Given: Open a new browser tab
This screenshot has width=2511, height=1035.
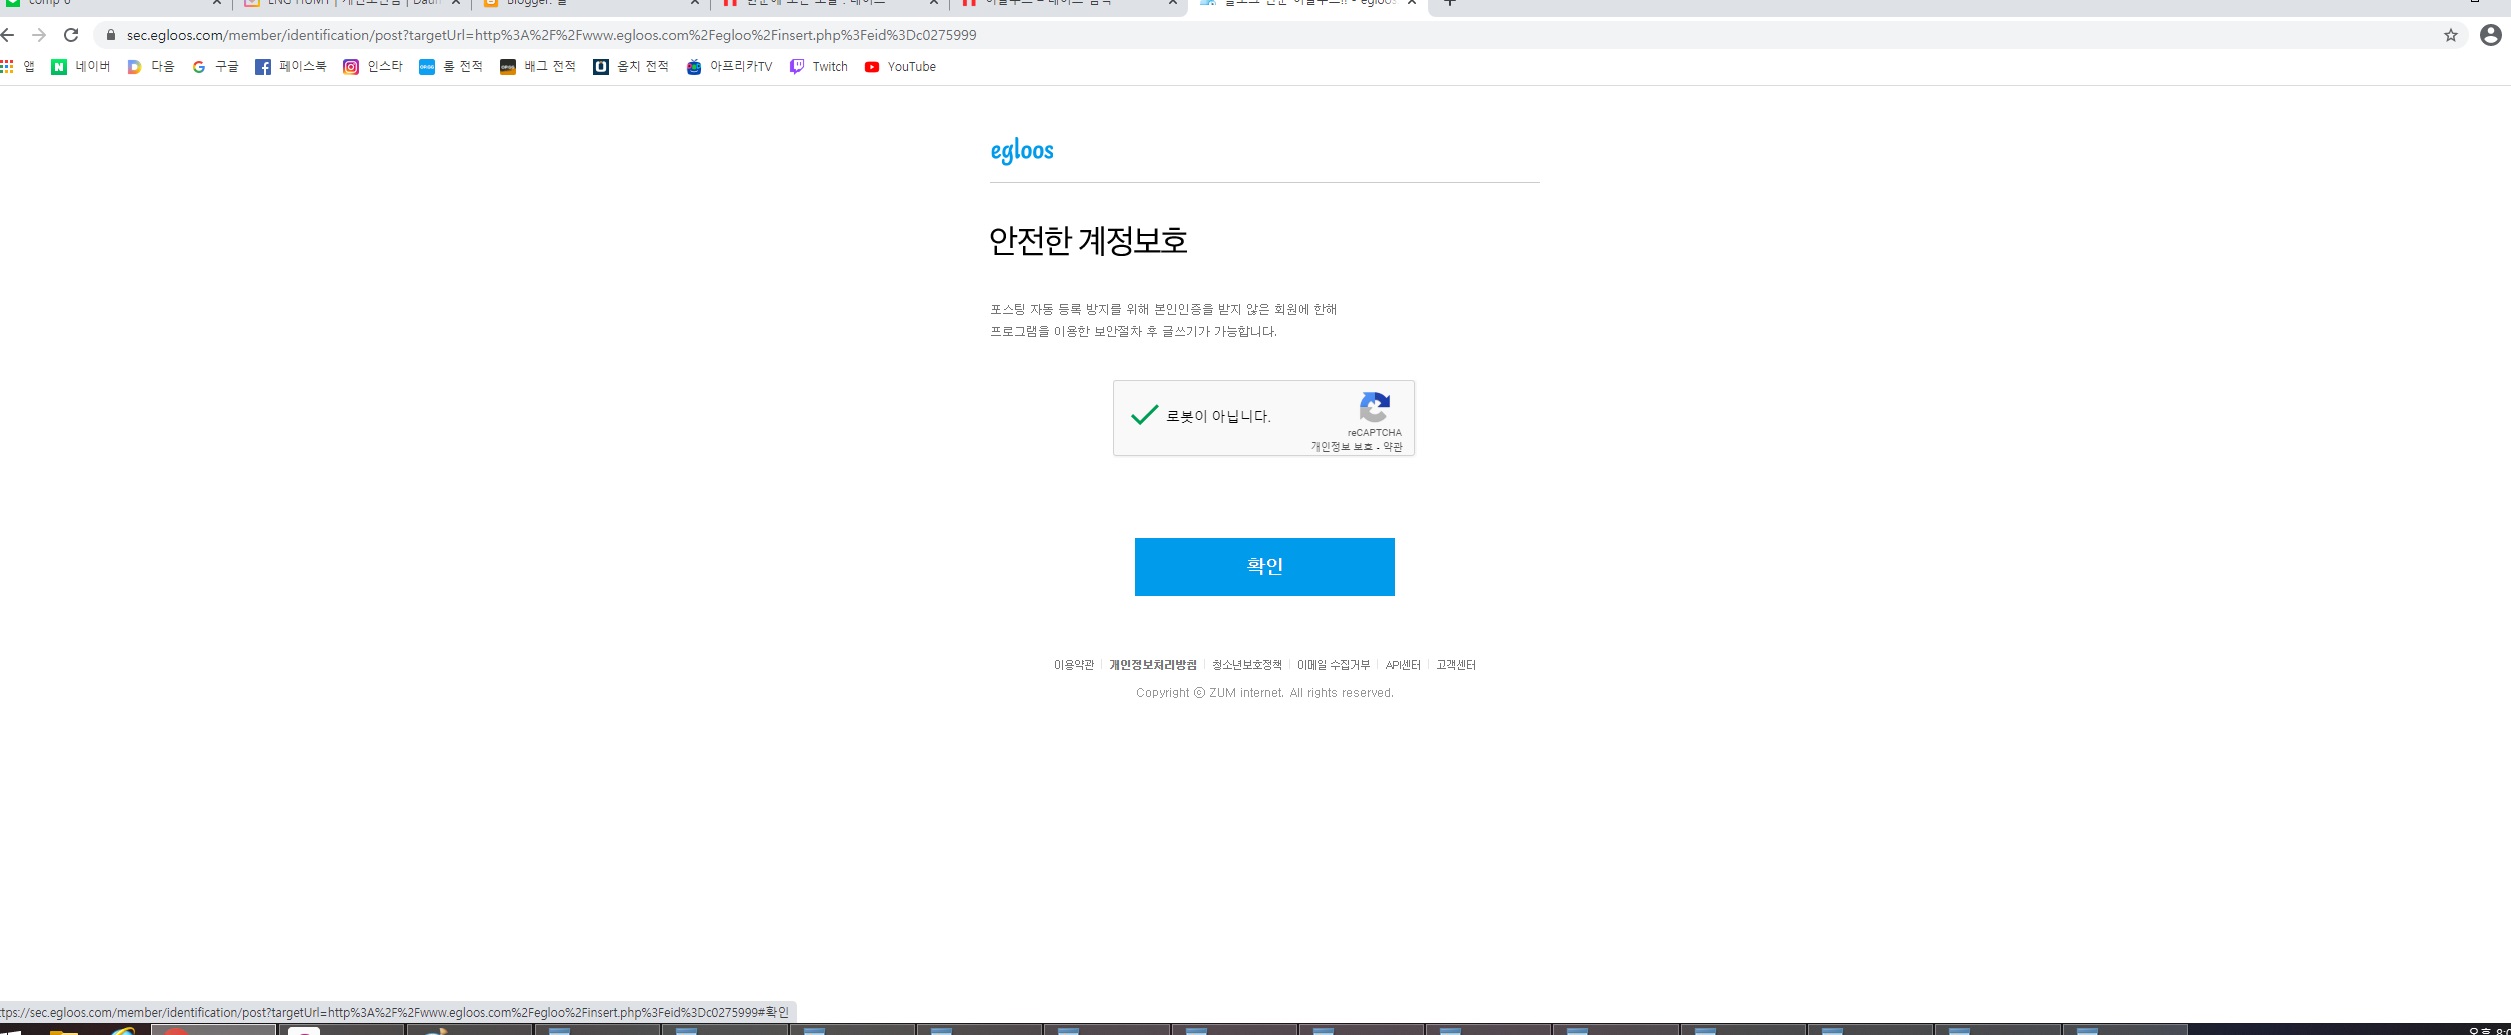Looking at the screenshot, I should [x=1450, y=3].
